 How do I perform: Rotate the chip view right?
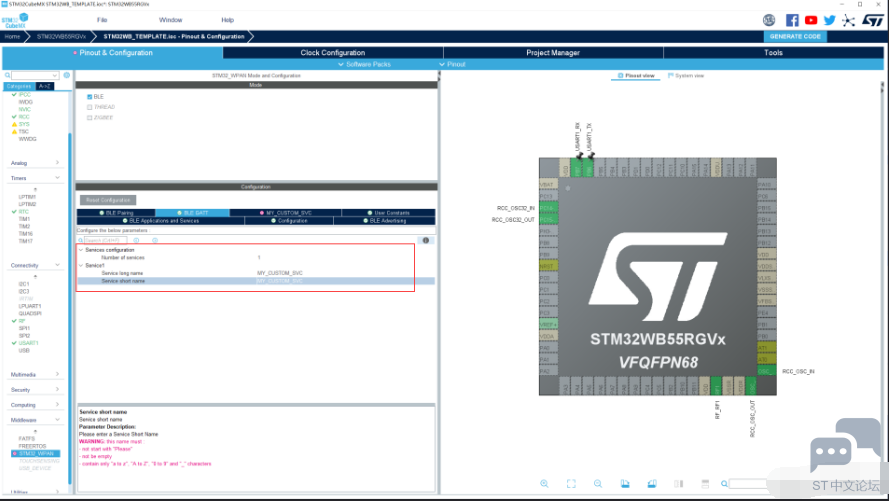click(x=651, y=483)
